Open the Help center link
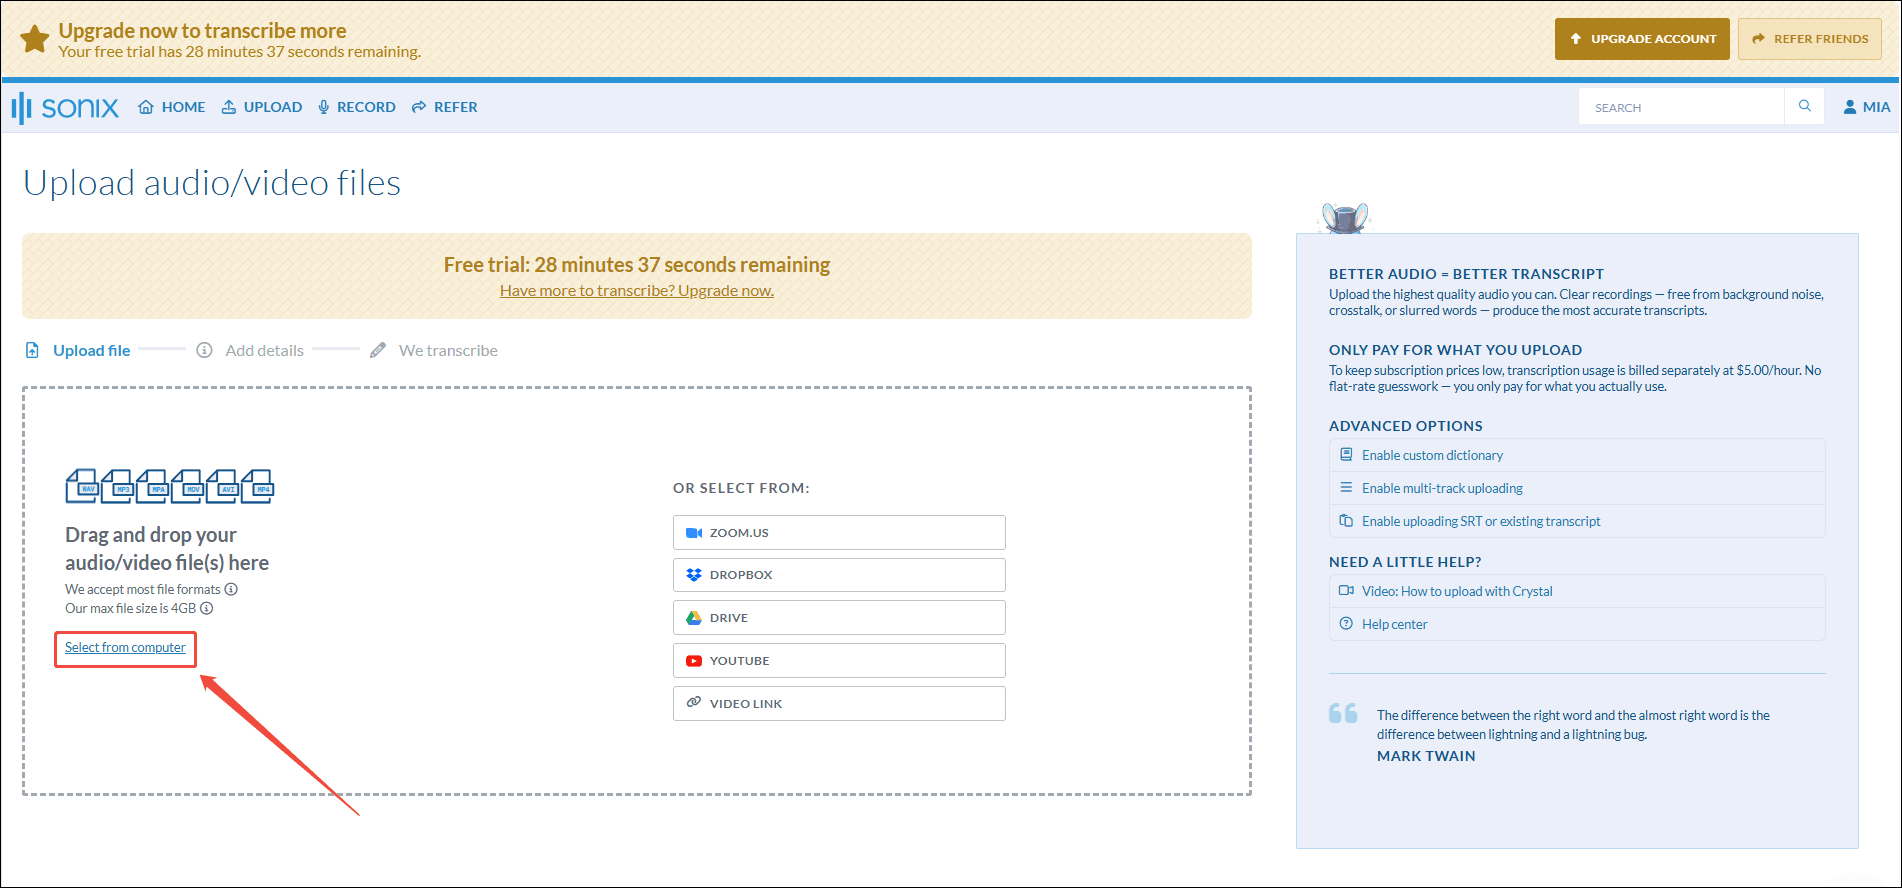Screen dimensions: 1902x888 click(x=1577, y=624)
